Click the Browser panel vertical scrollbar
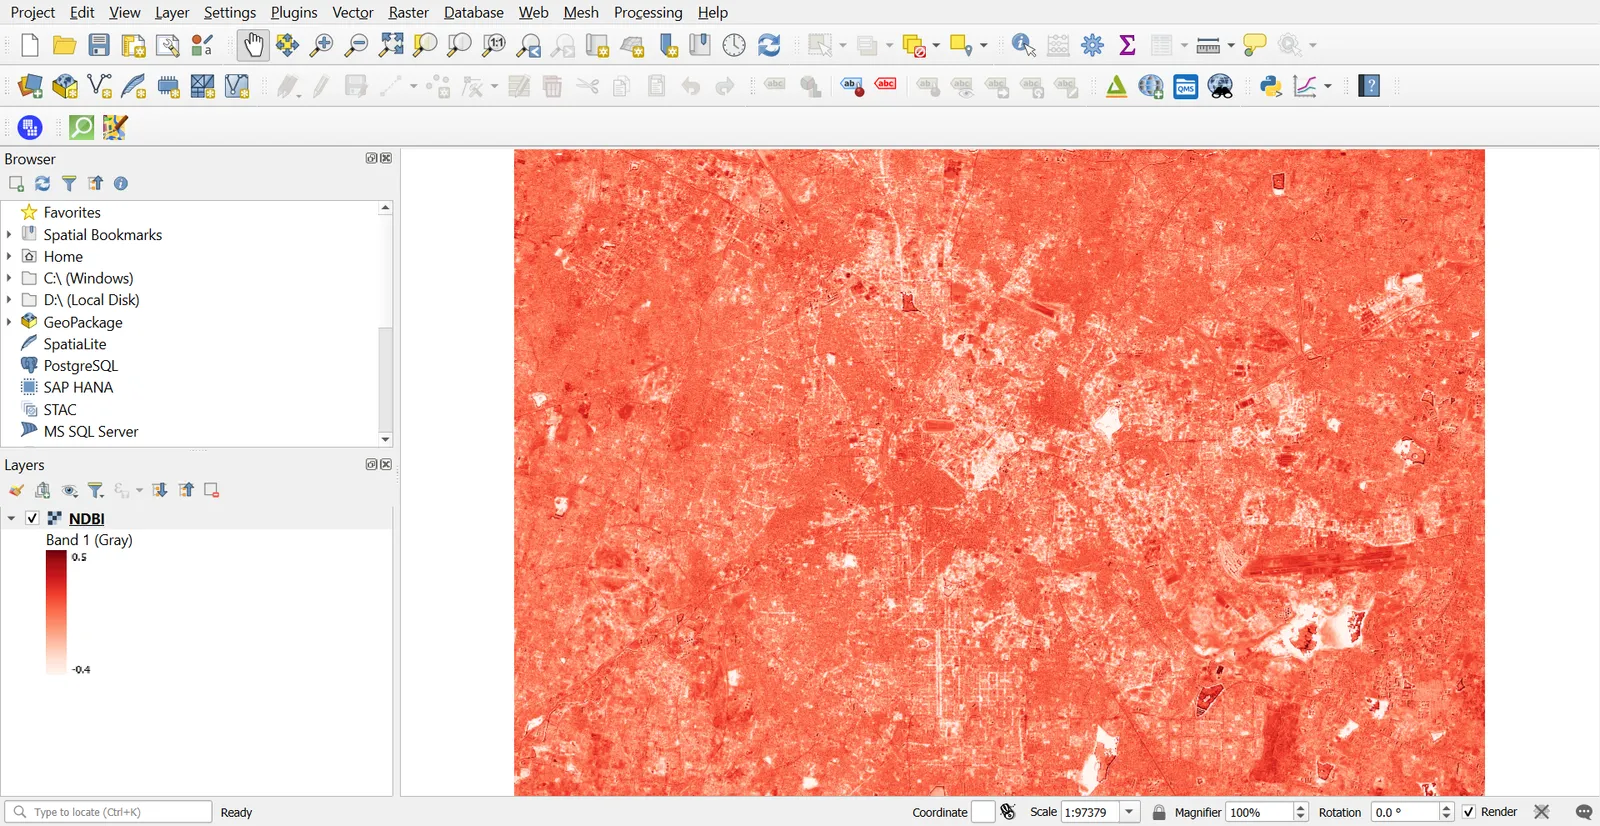The height and width of the screenshot is (826, 1600). (x=385, y=378)
